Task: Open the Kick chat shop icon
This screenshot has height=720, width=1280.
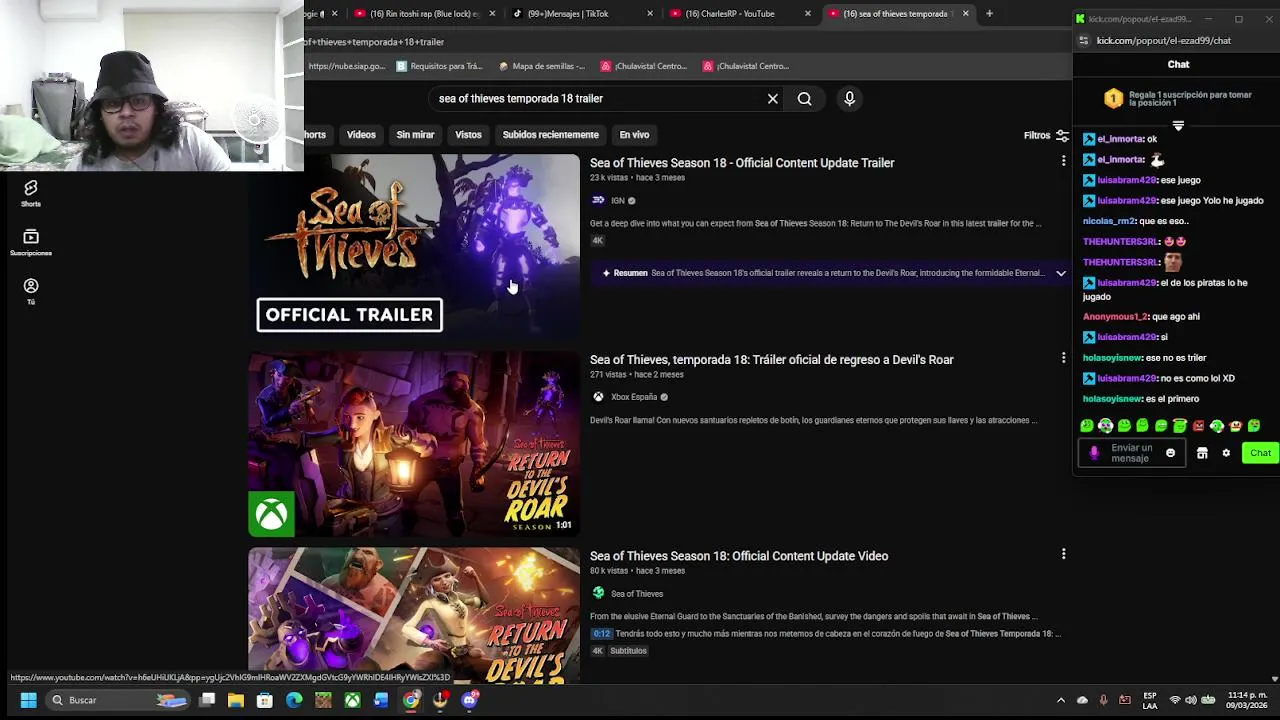Action: [1202, 453]
